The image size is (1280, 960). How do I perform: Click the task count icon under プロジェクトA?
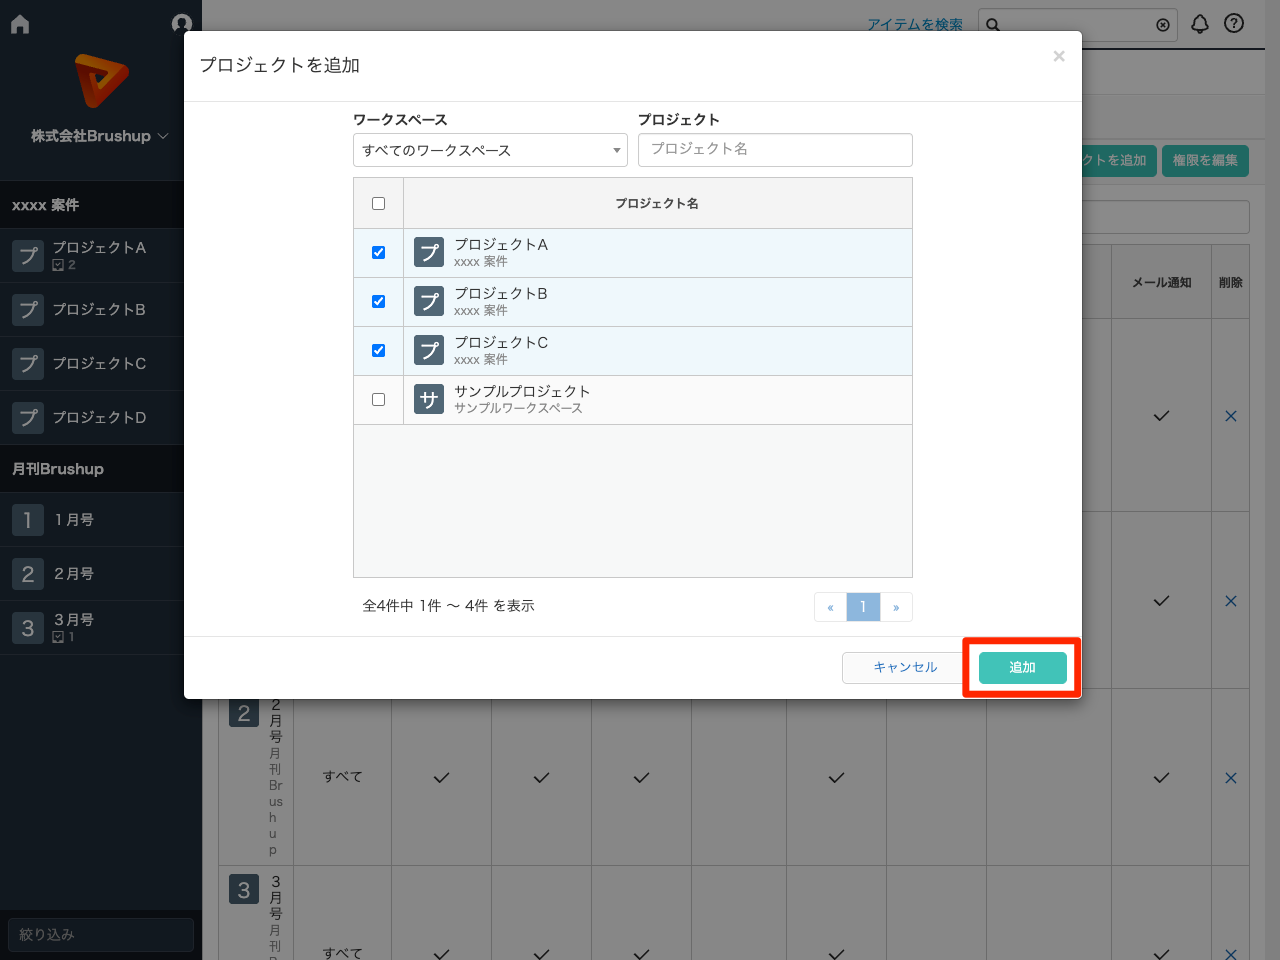[58, 265]
